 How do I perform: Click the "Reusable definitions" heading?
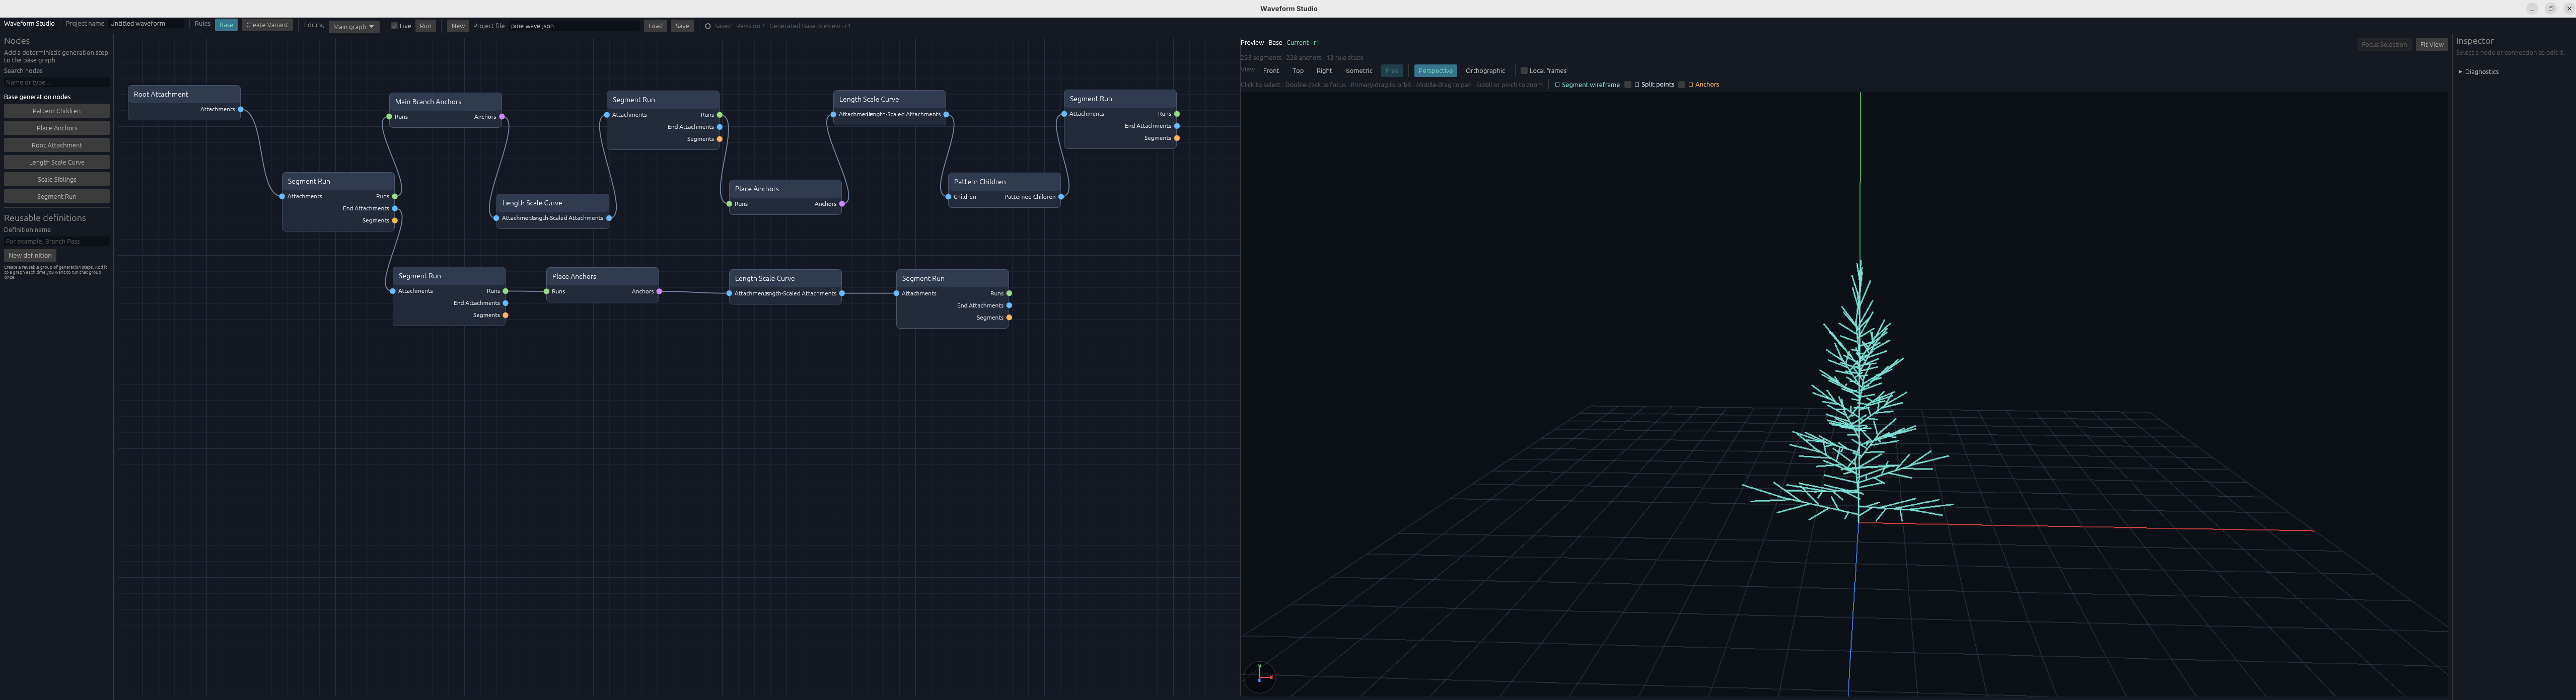tap(45, 218)
